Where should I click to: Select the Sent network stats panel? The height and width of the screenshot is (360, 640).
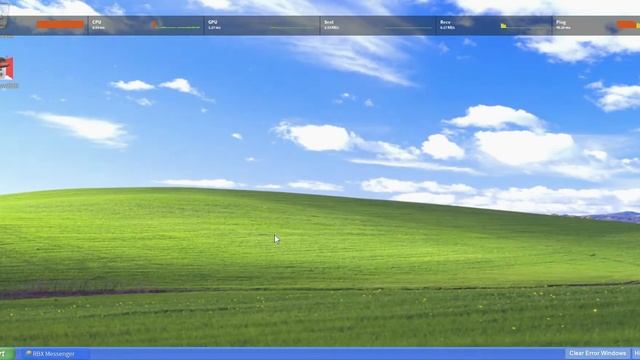click(x=378, y=25)
